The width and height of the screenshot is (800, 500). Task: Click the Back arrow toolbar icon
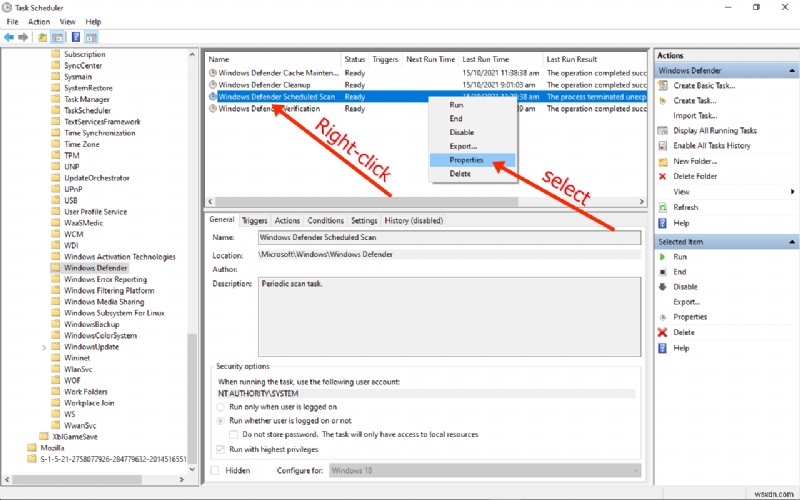tap(9, 37)
